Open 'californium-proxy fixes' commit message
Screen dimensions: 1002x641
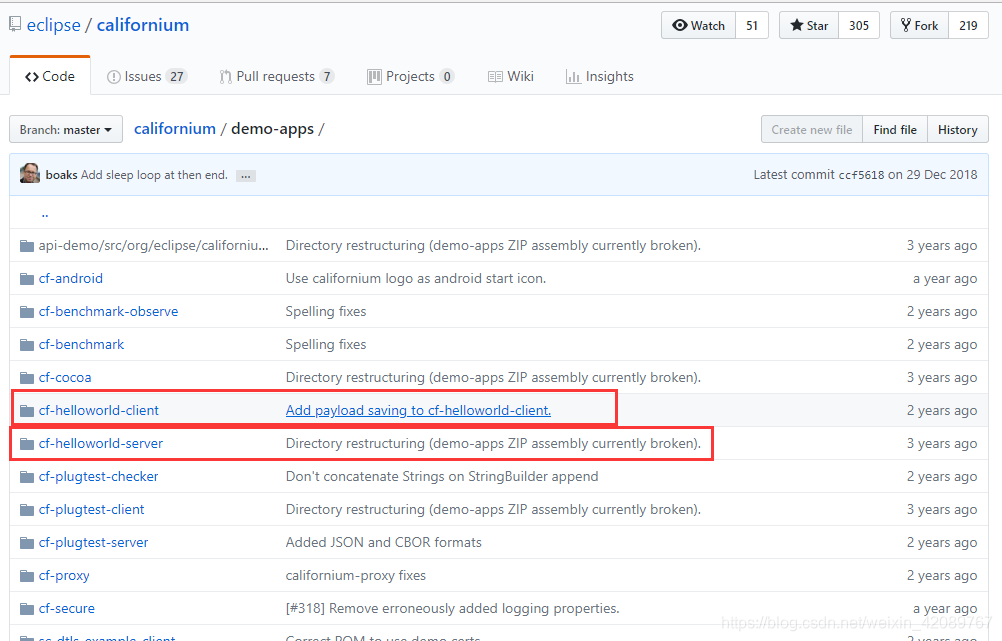[x=355, y=576]
